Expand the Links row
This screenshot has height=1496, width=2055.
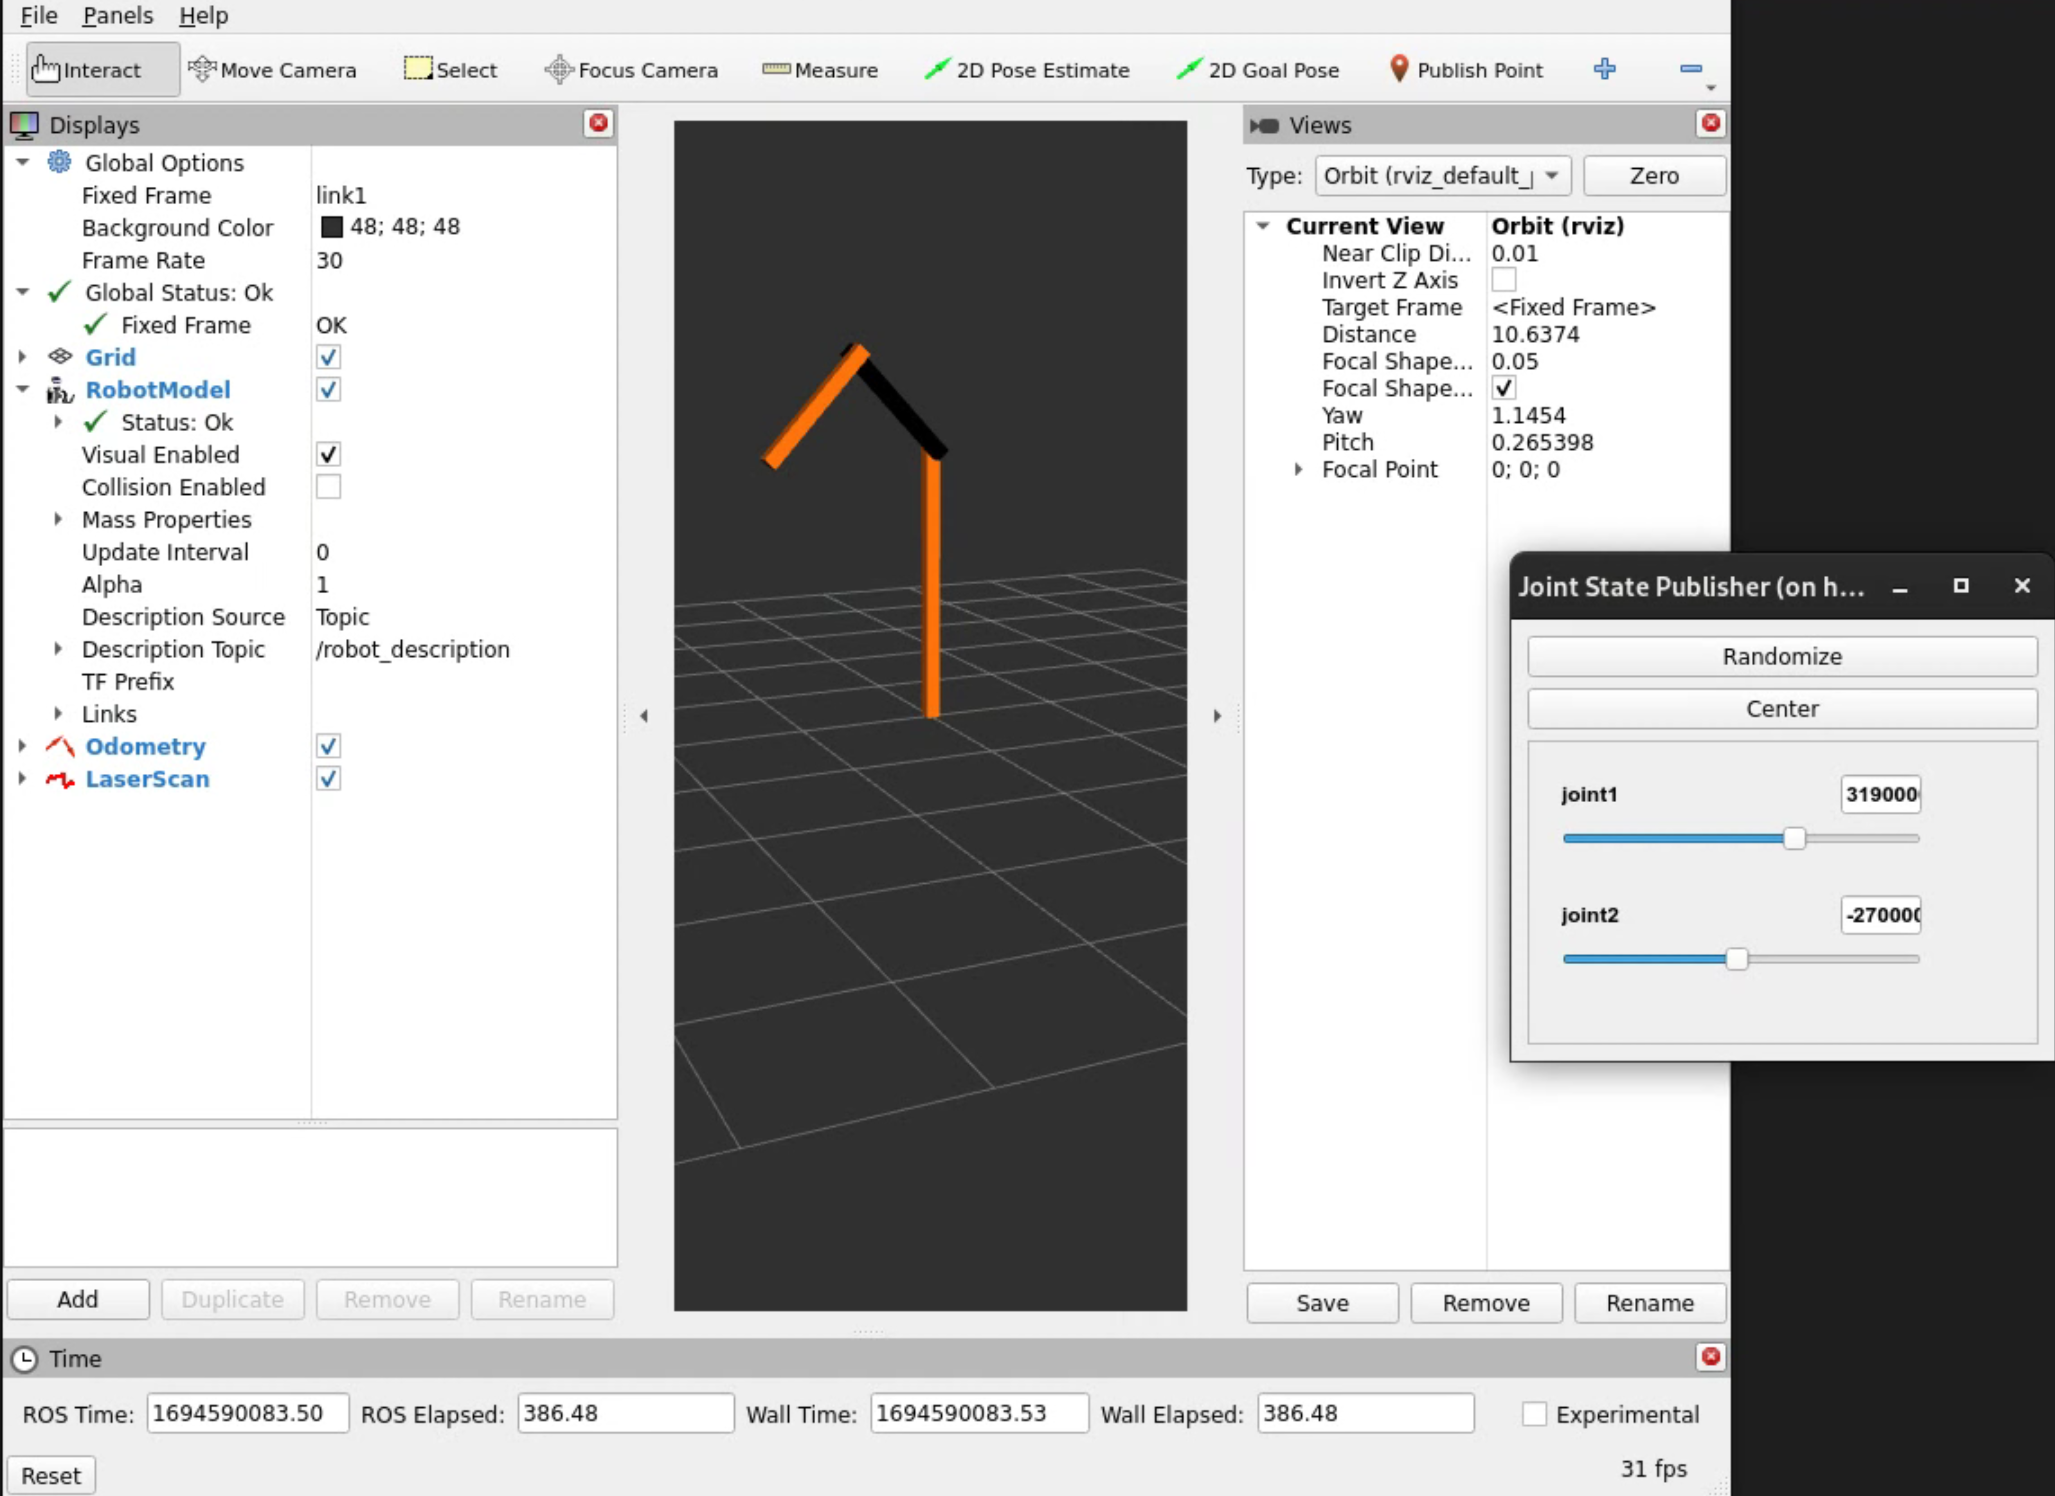coord(58,714)
